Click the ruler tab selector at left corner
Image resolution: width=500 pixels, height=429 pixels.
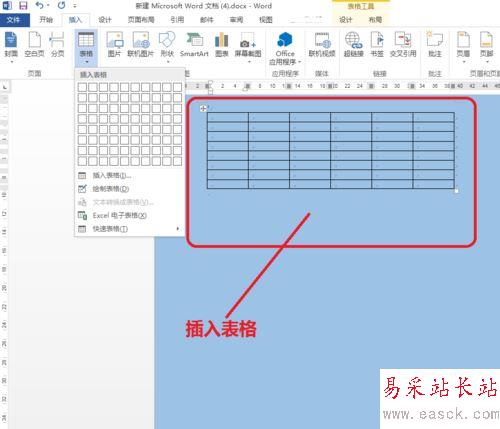pos(5,87)
